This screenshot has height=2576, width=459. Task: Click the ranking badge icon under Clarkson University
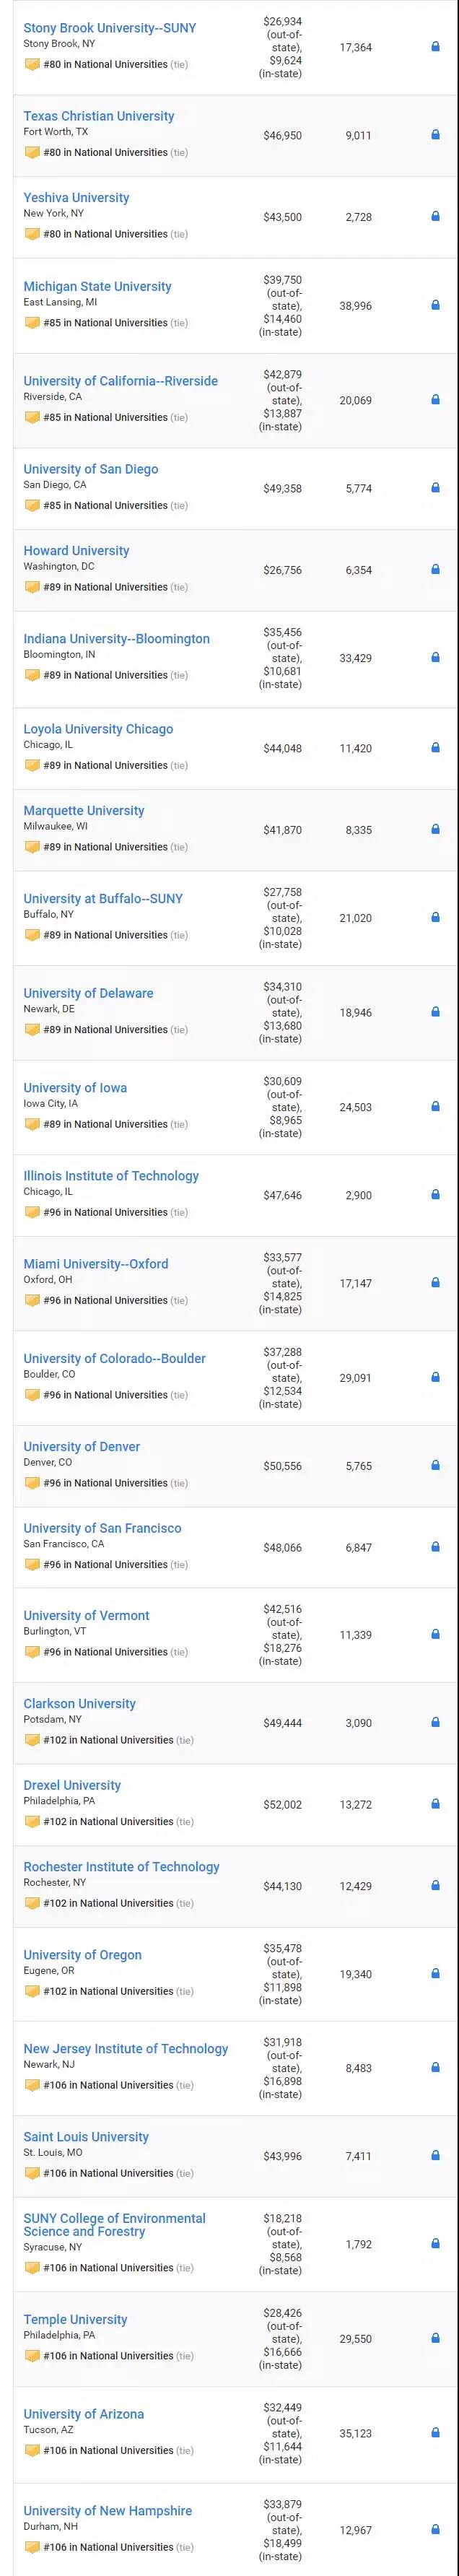click(32, 1740)
